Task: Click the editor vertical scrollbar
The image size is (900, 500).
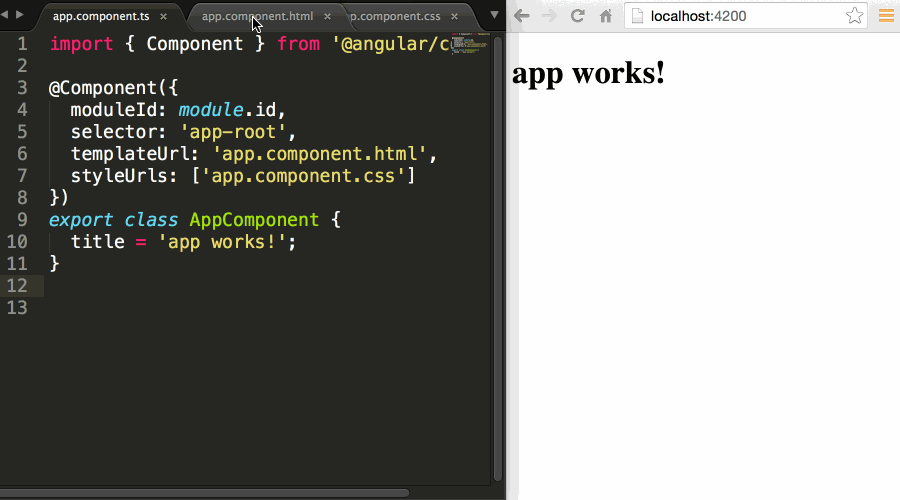Action: 498,258
